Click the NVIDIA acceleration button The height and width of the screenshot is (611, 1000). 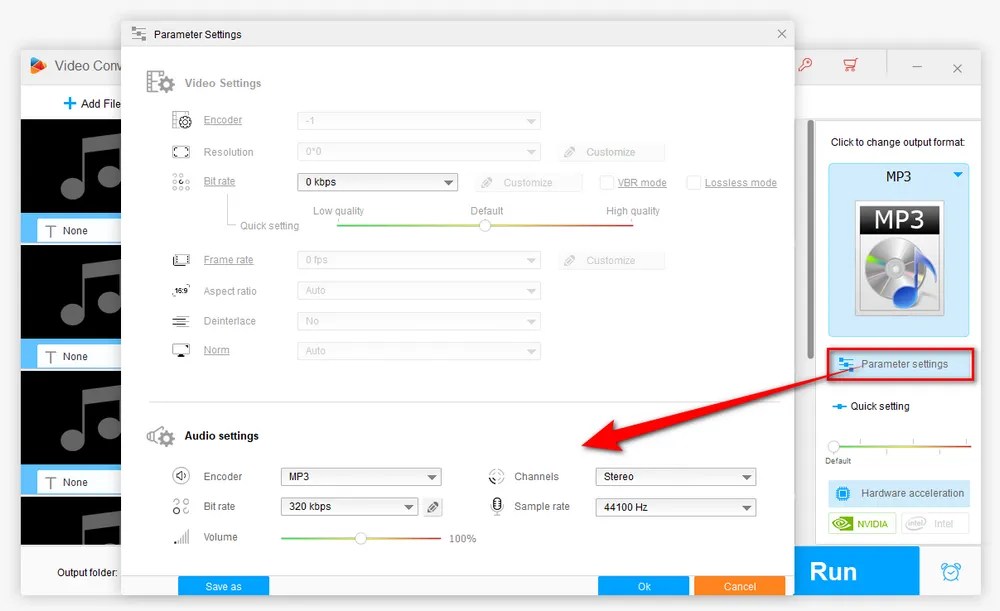[862, 524]
